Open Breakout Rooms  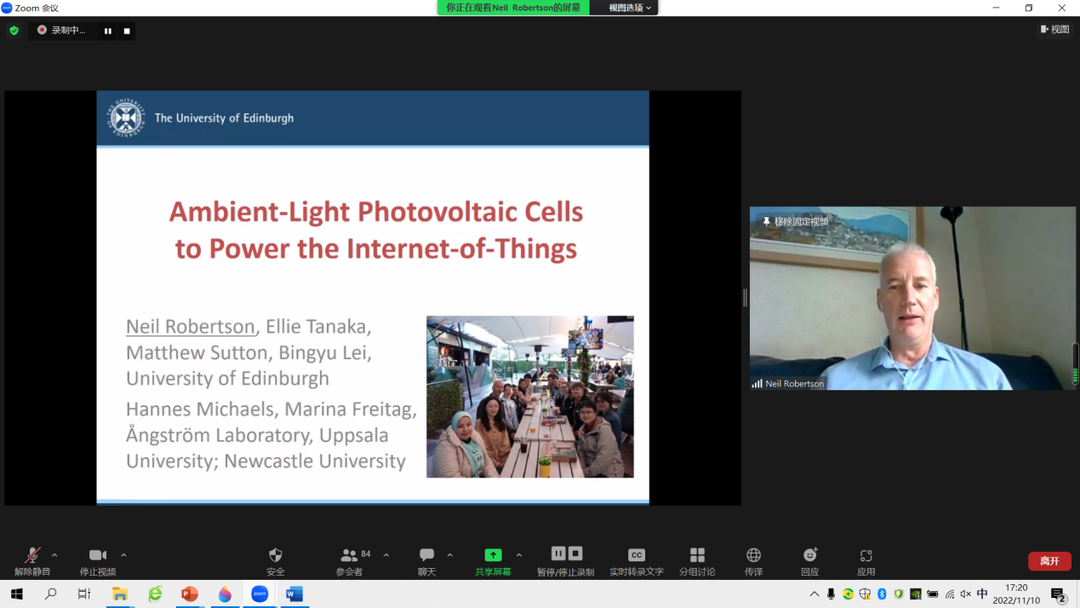(x=697, y=557)
